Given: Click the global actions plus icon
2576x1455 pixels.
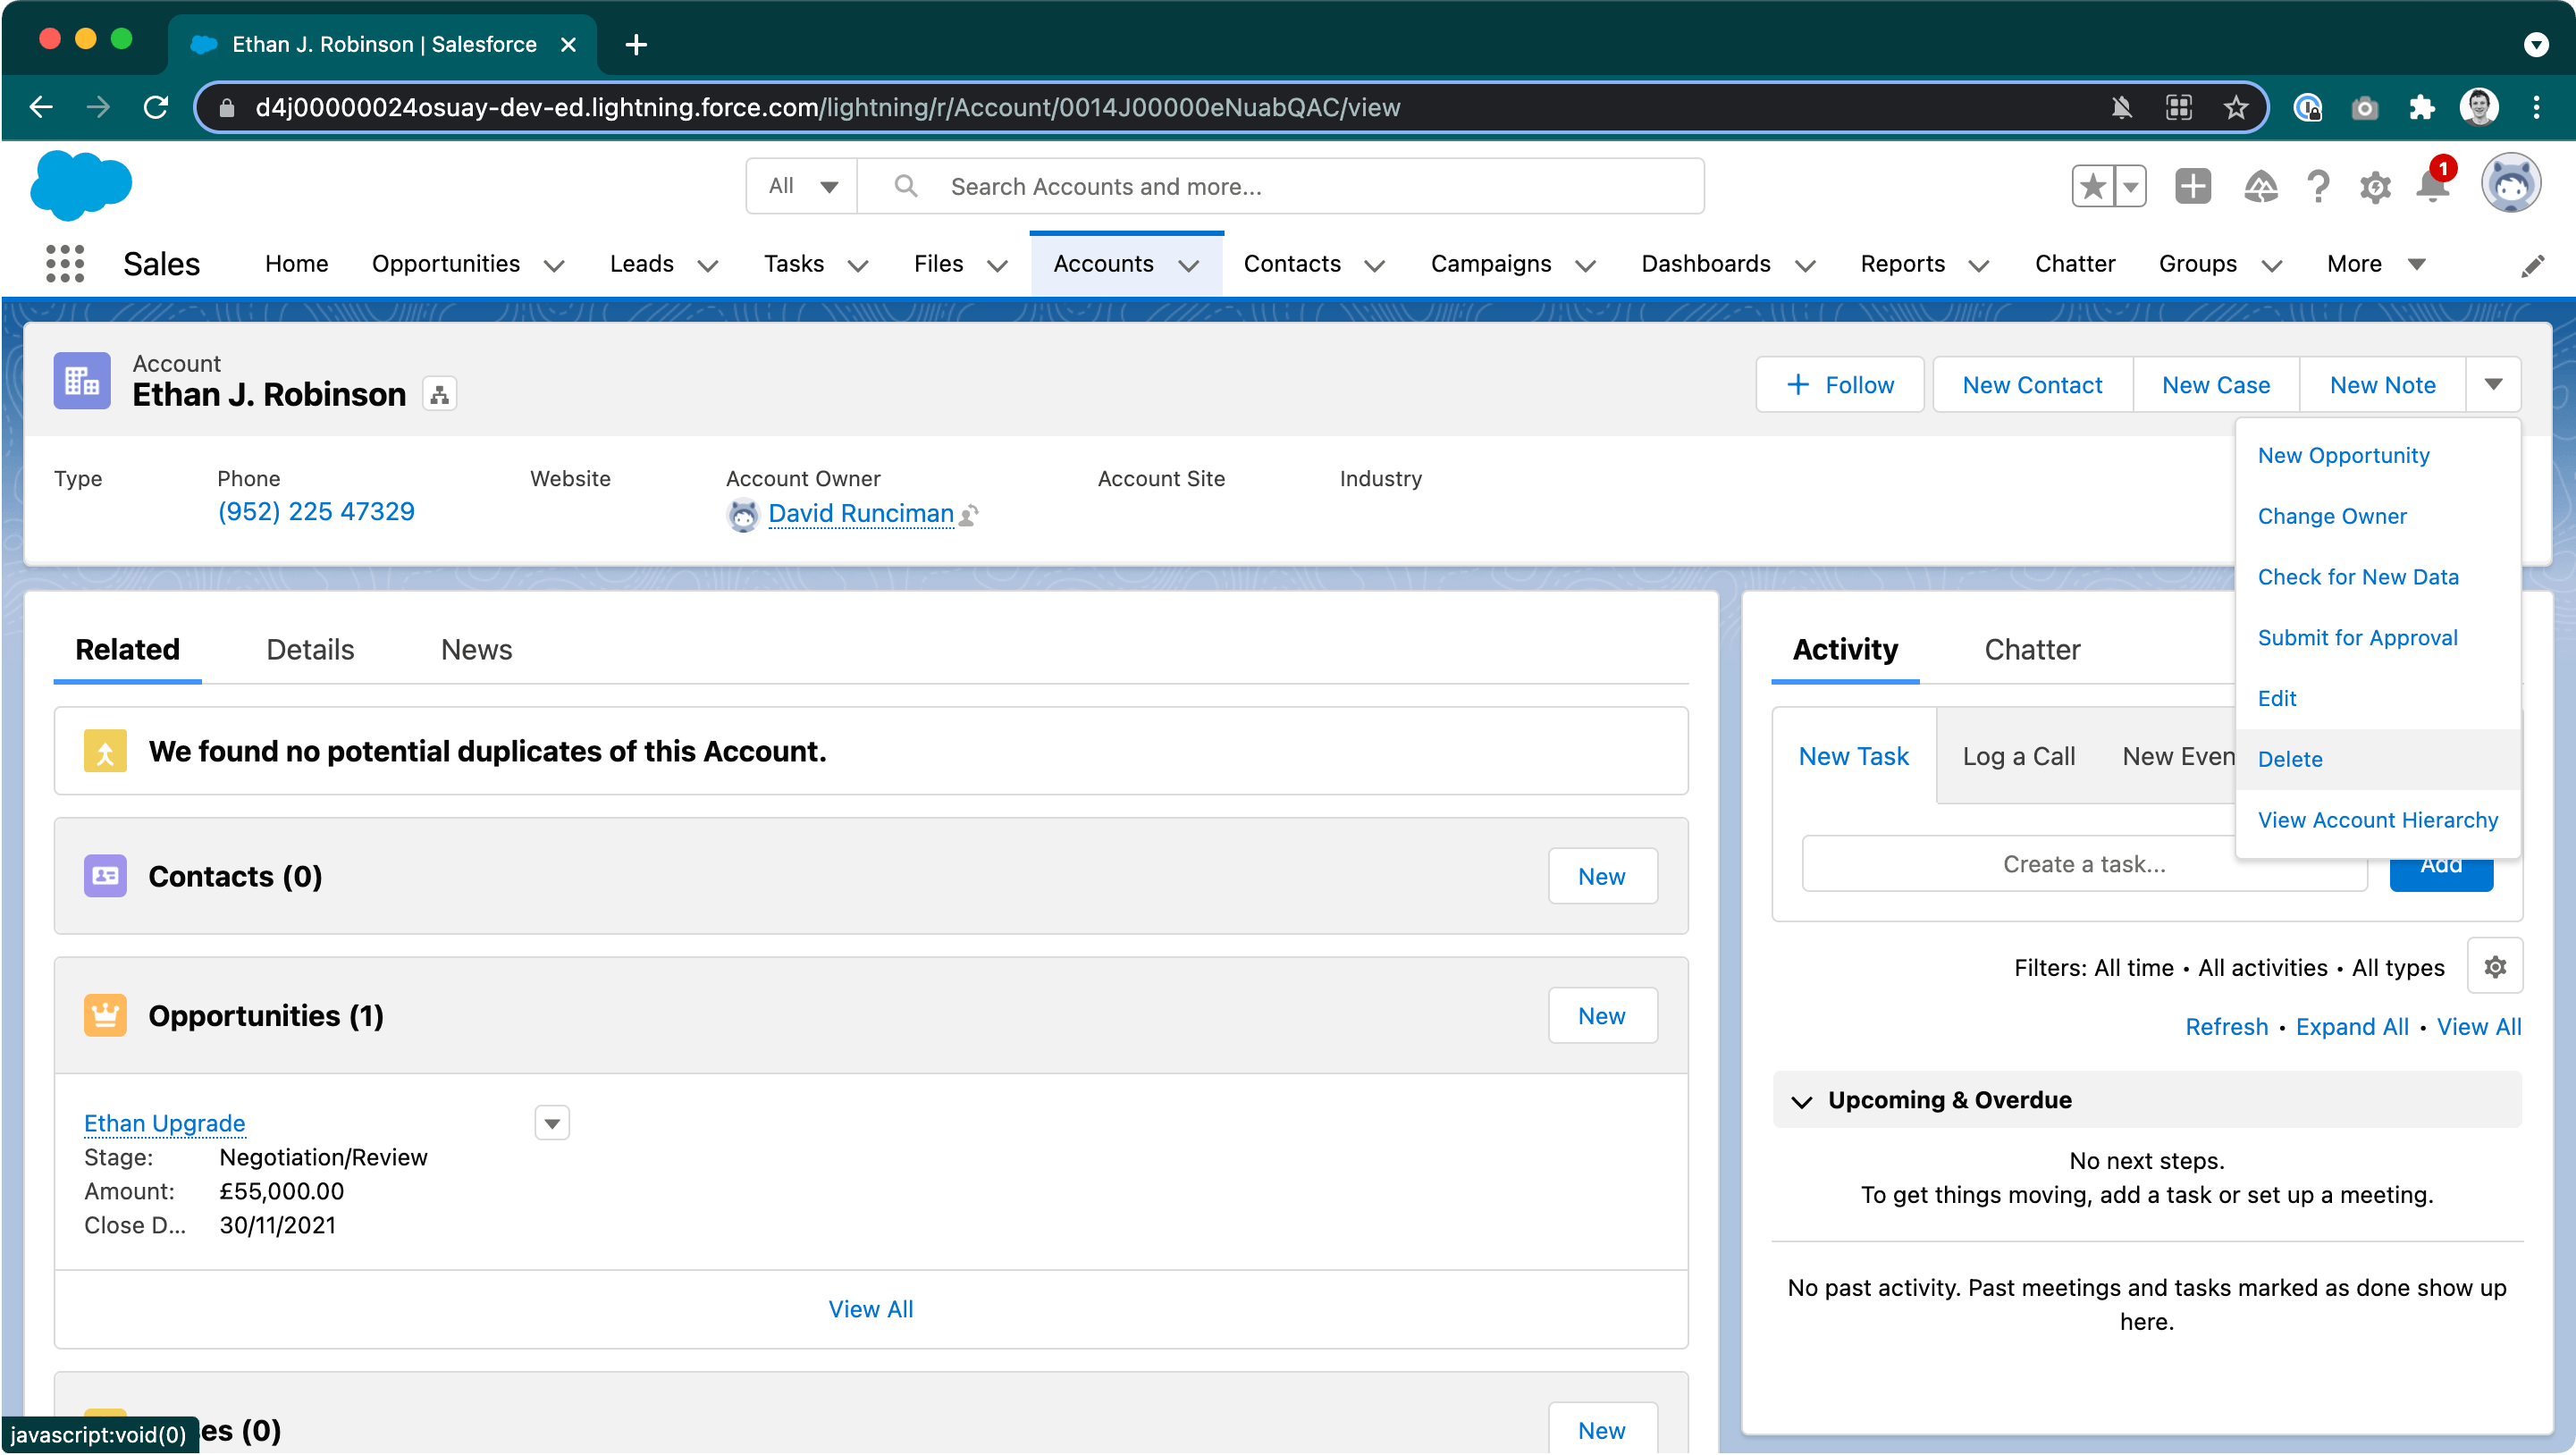Looking at the screenshot, I should (x=2193, y=187).
